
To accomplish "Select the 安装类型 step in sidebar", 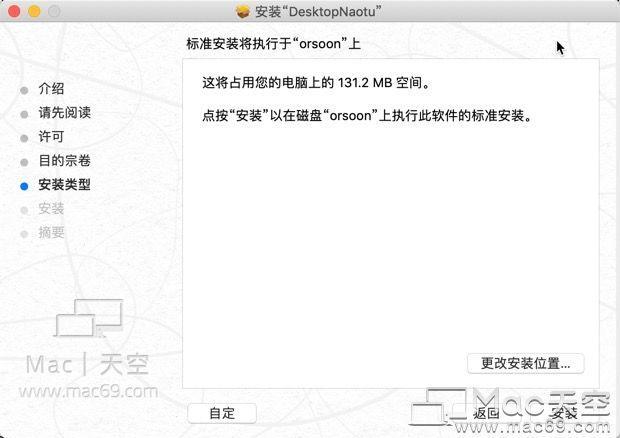I will tap(64, 185).
